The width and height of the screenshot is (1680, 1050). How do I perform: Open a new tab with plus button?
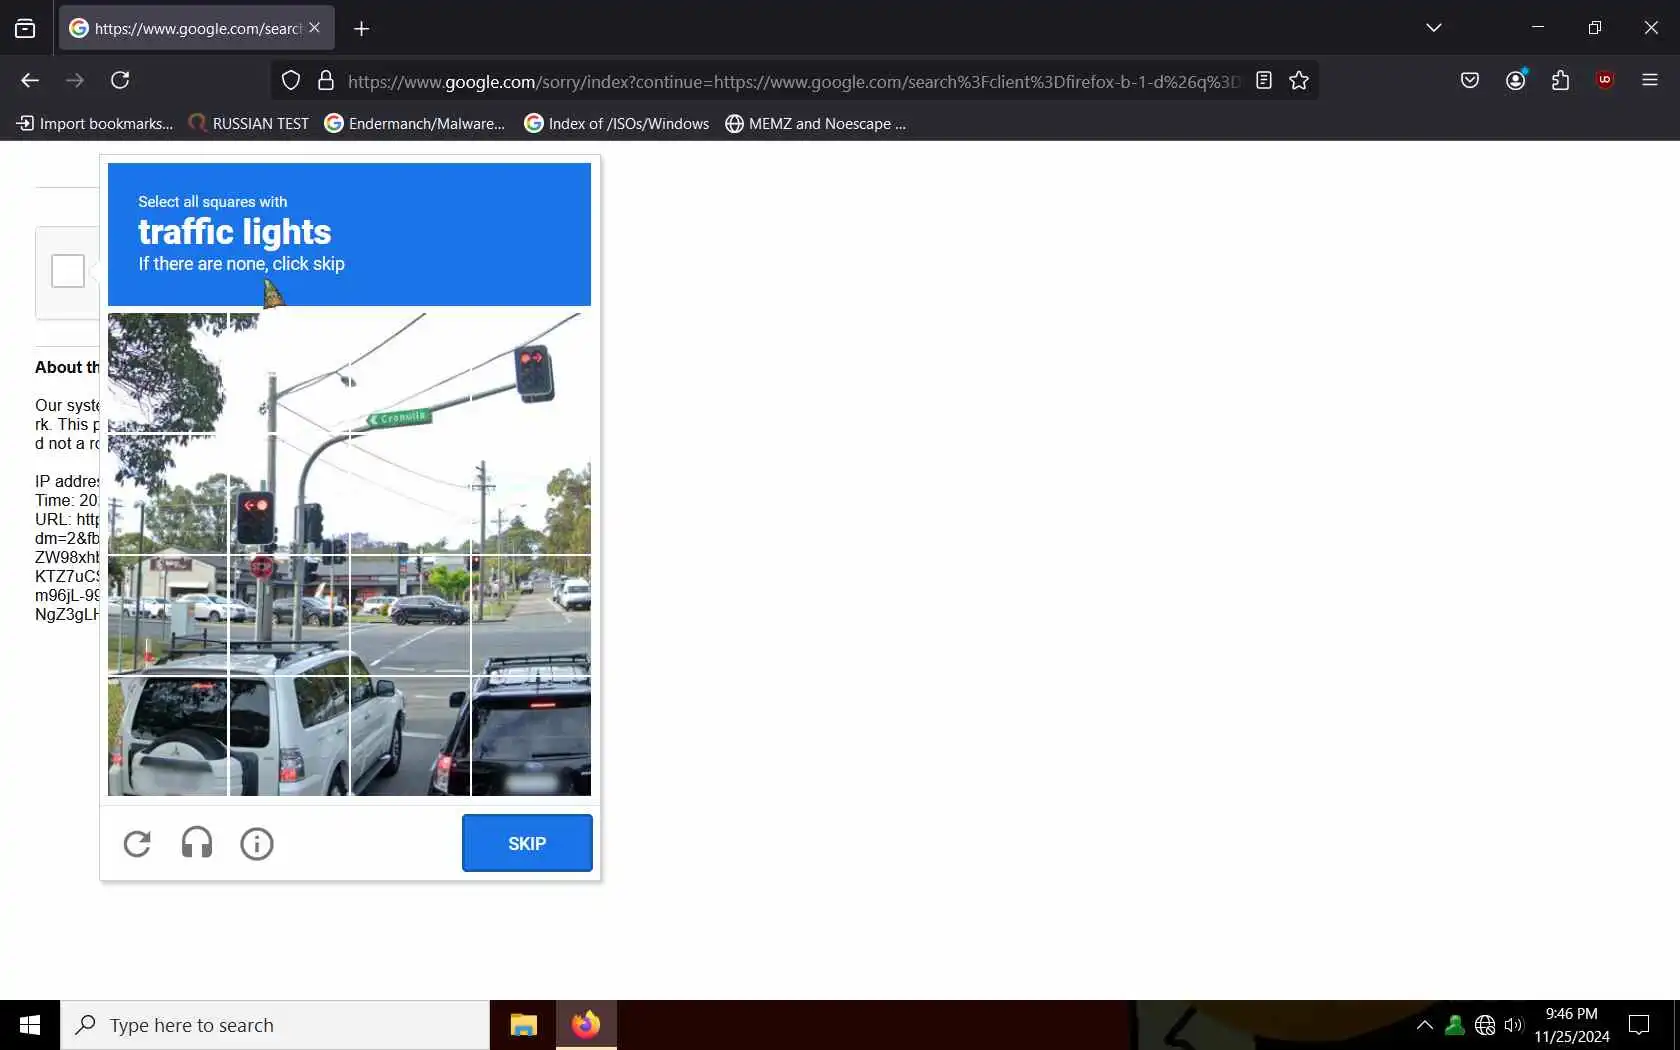362,29
